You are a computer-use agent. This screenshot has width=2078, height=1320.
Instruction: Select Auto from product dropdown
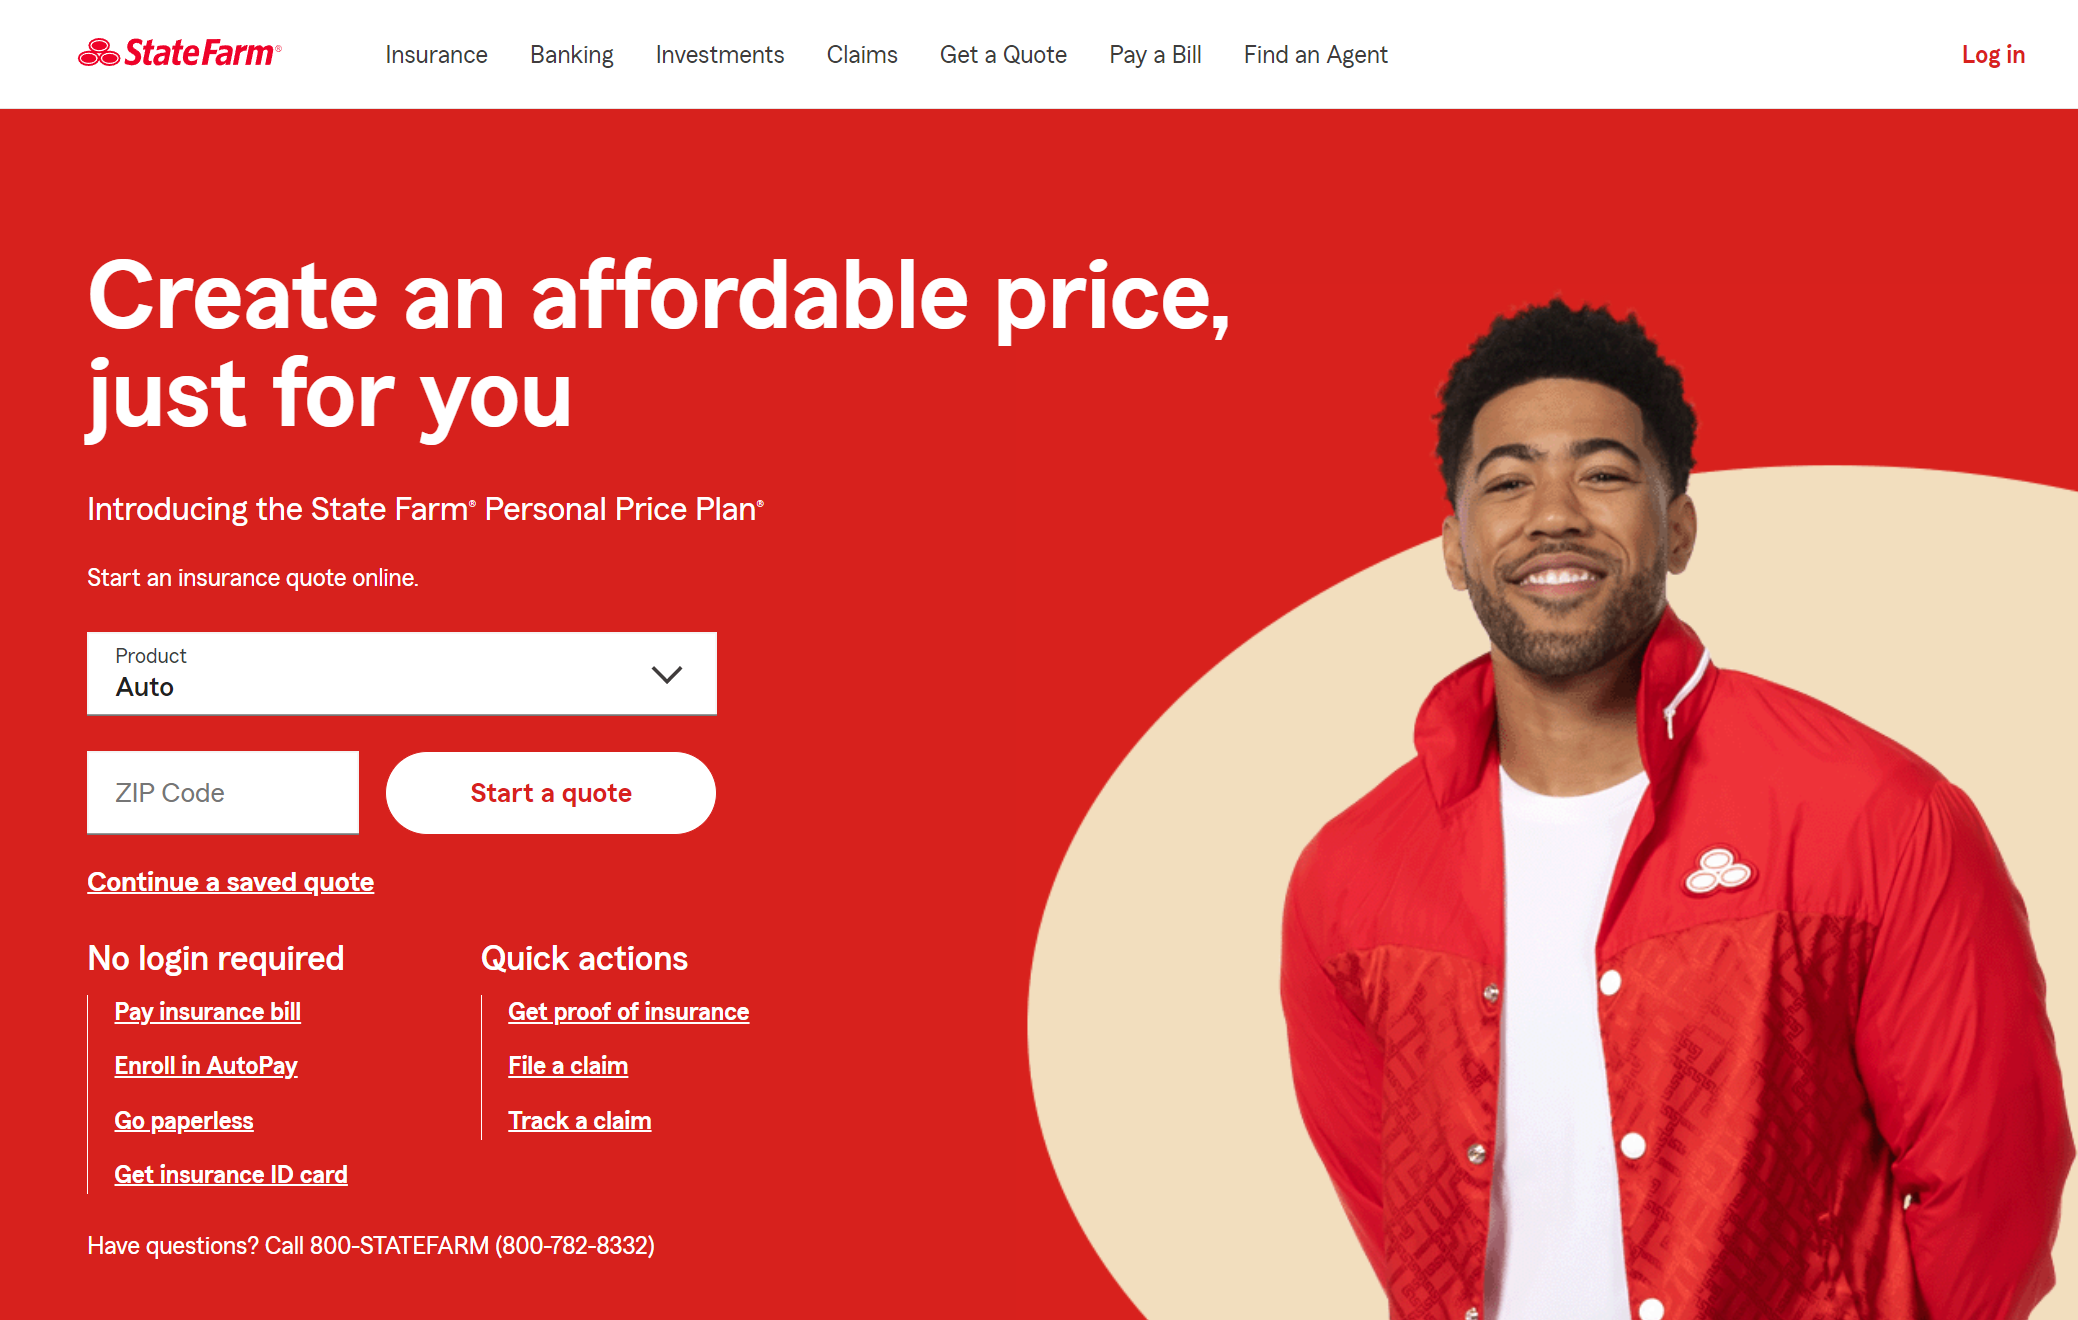[401, 675]
